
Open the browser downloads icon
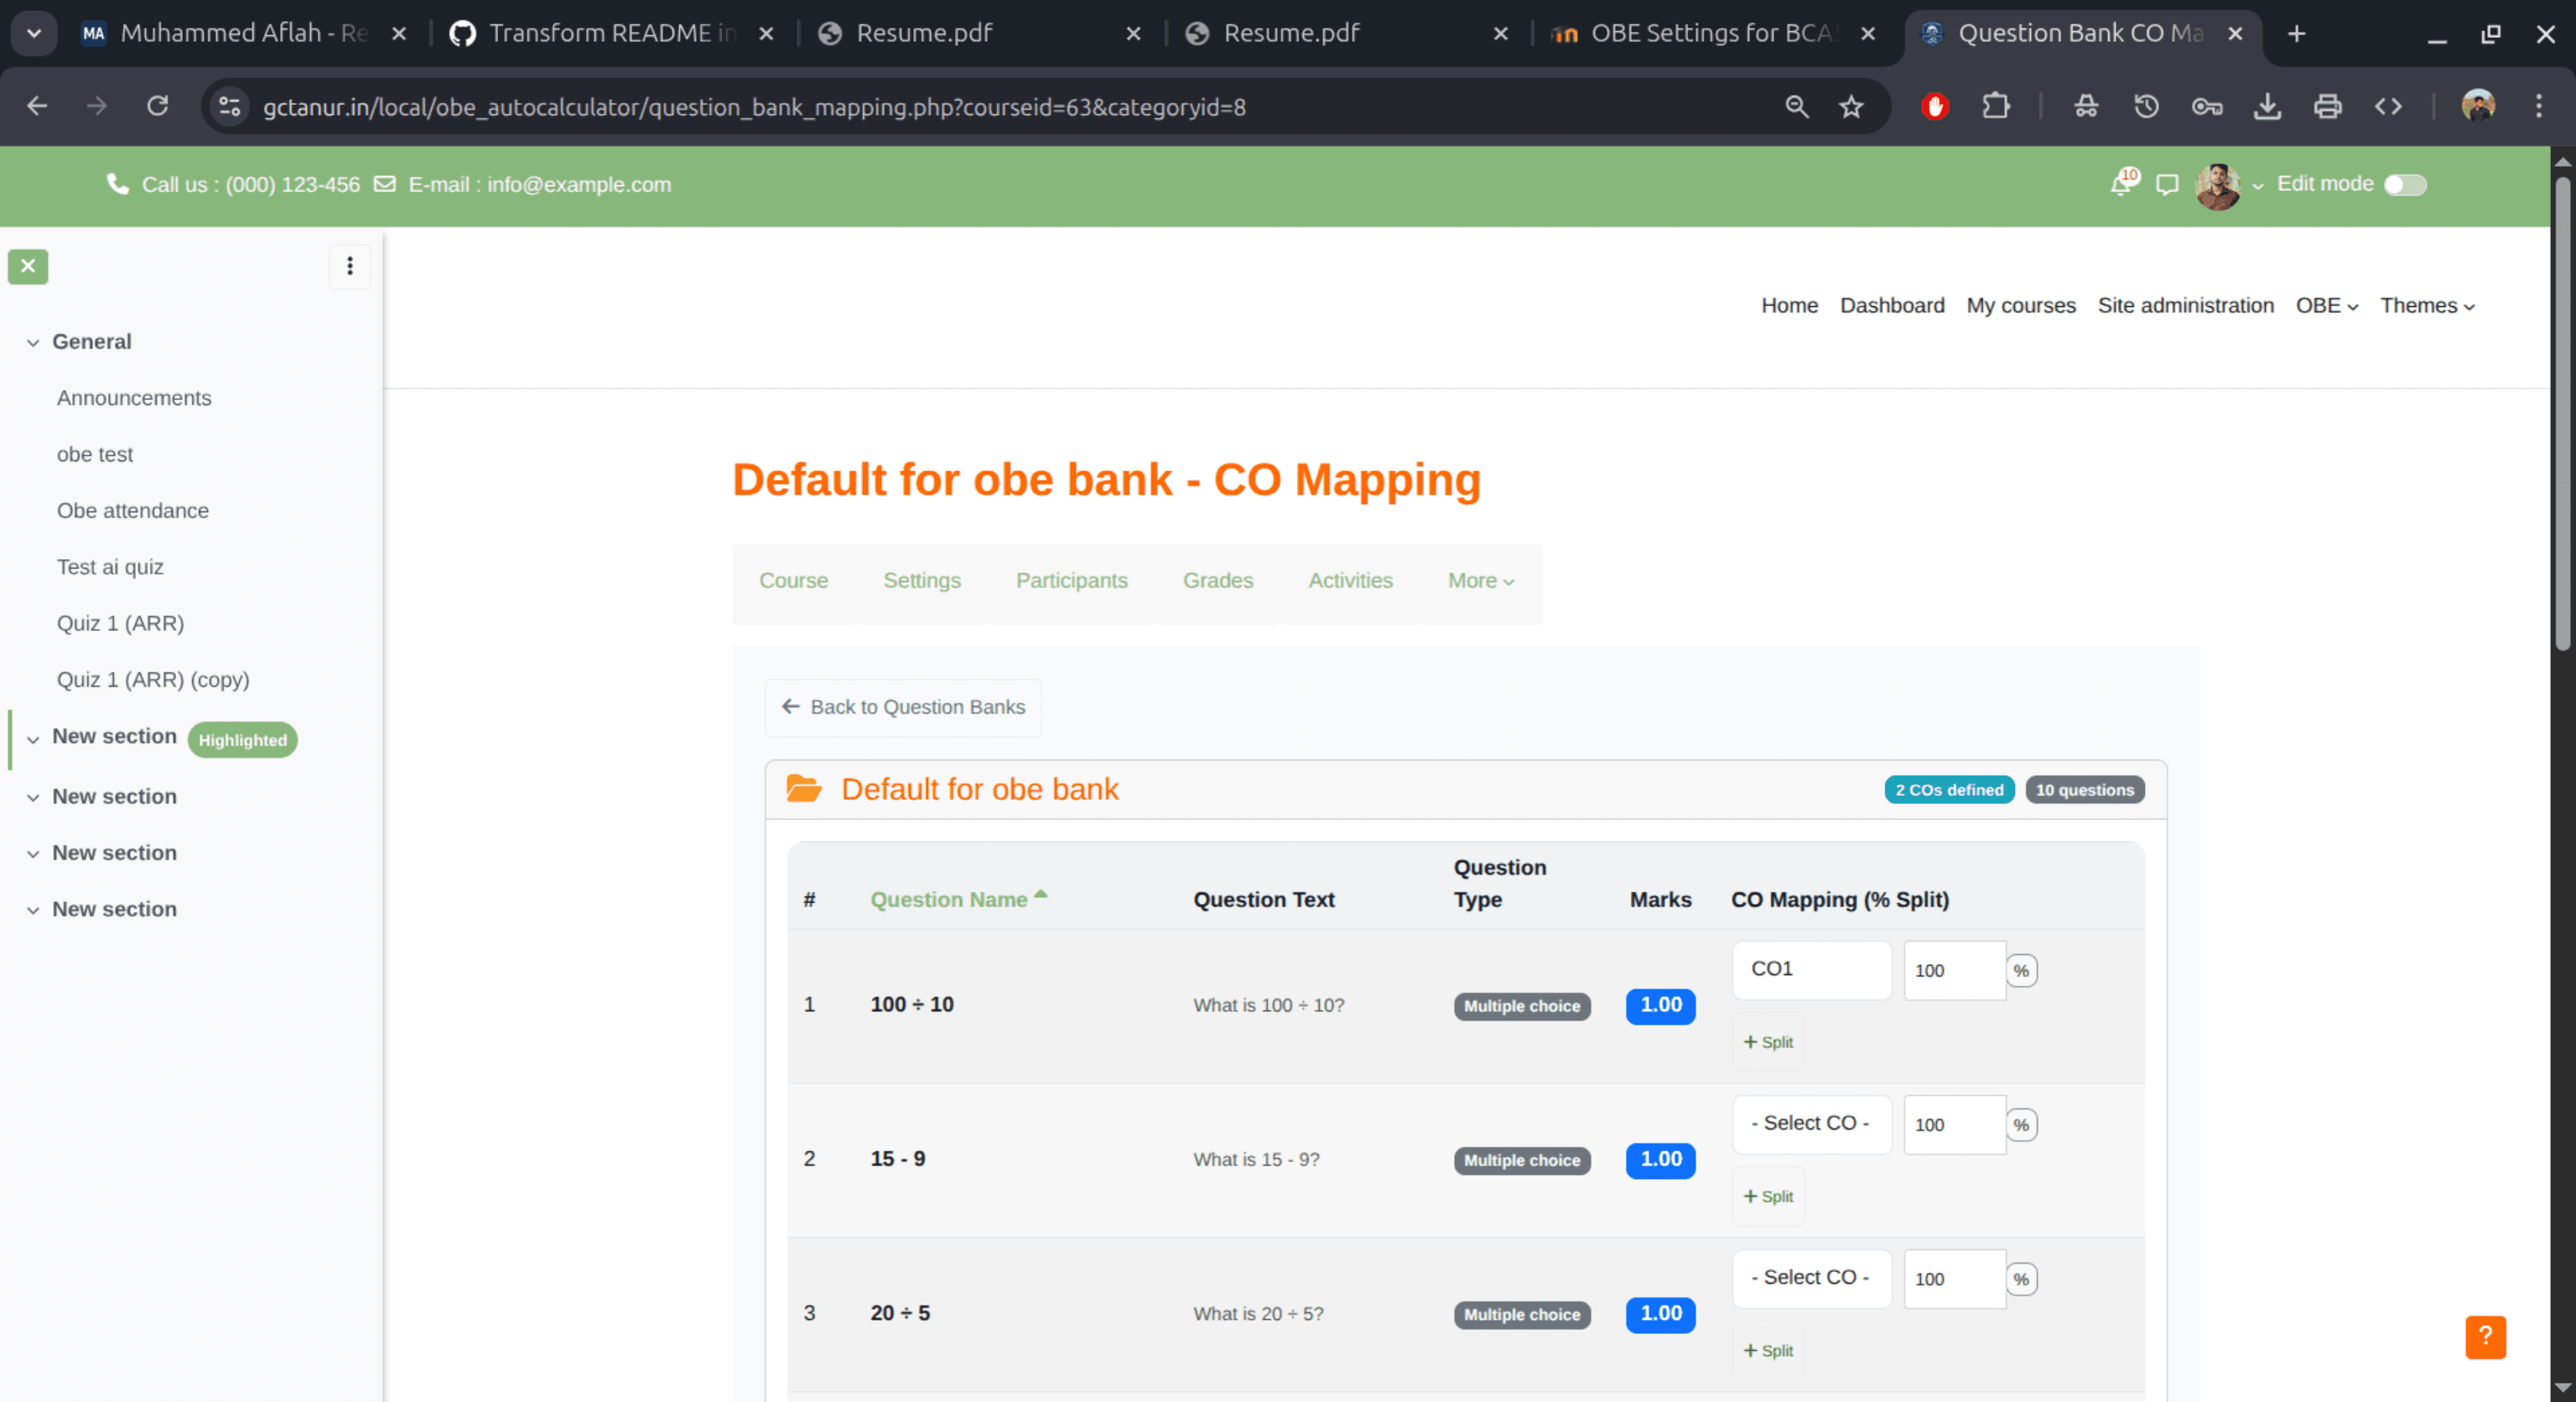(x=2267, y=106)
